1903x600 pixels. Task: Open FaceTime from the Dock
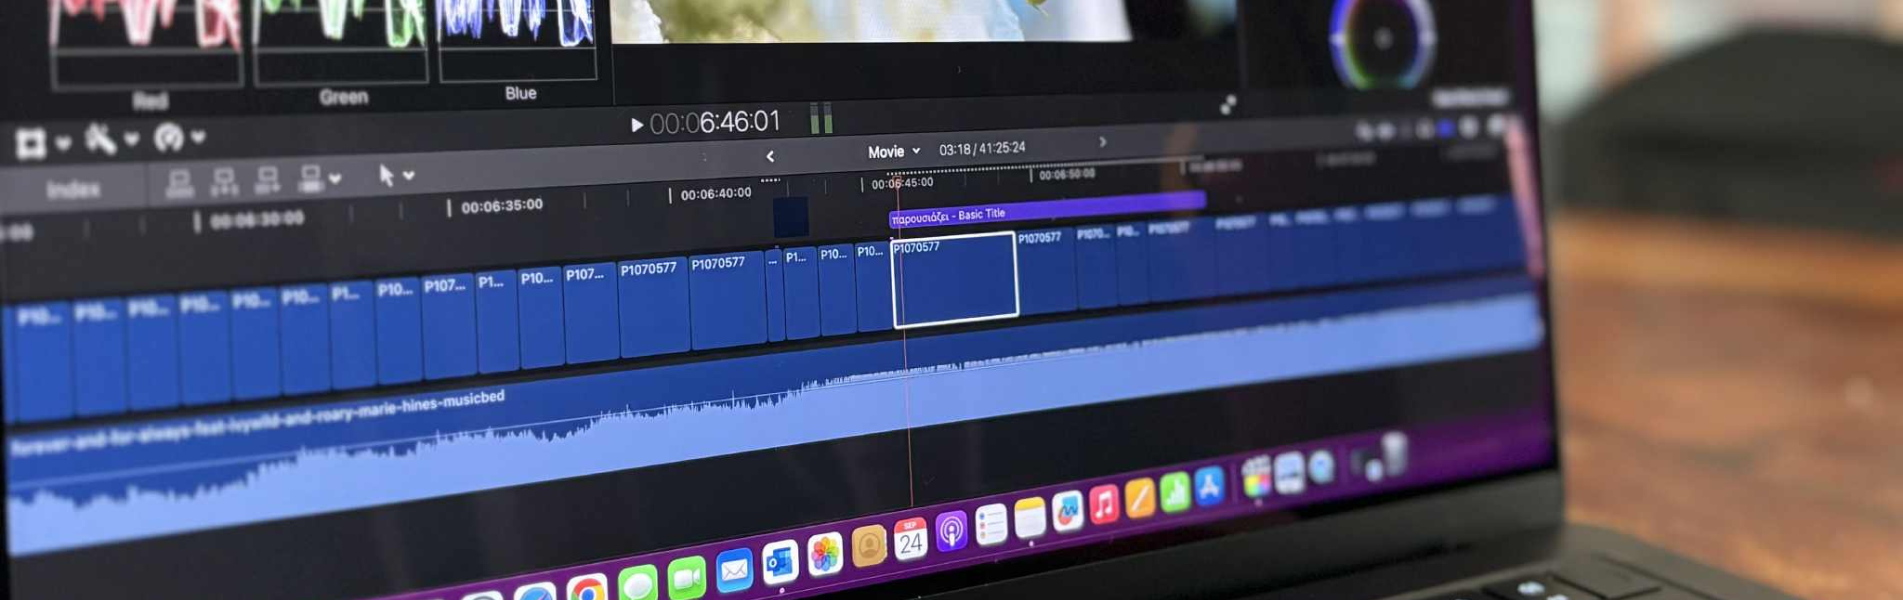pos(686,577)
